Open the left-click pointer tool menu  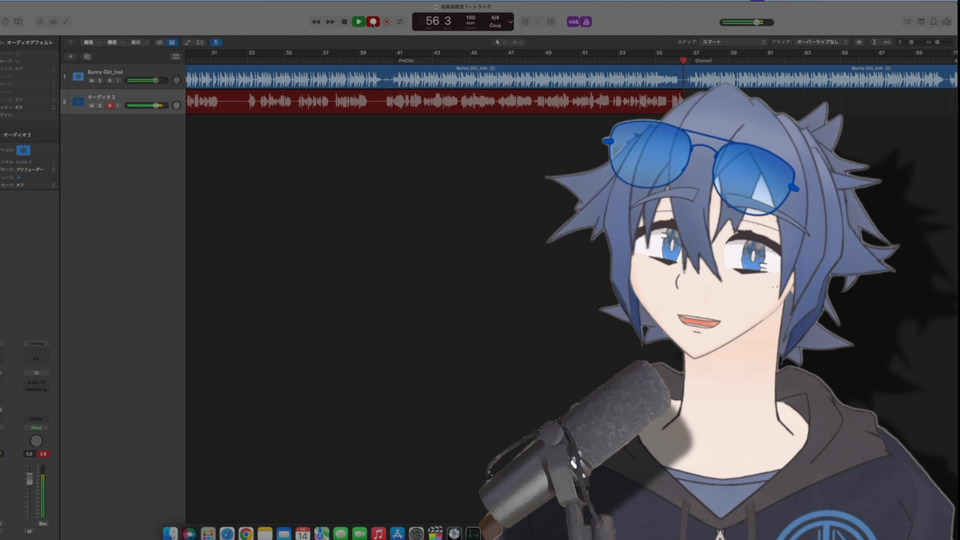(499, 42)
